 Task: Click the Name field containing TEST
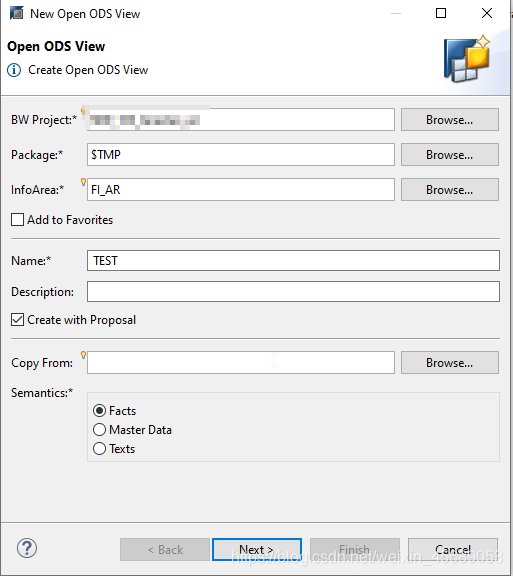point(293,260)
